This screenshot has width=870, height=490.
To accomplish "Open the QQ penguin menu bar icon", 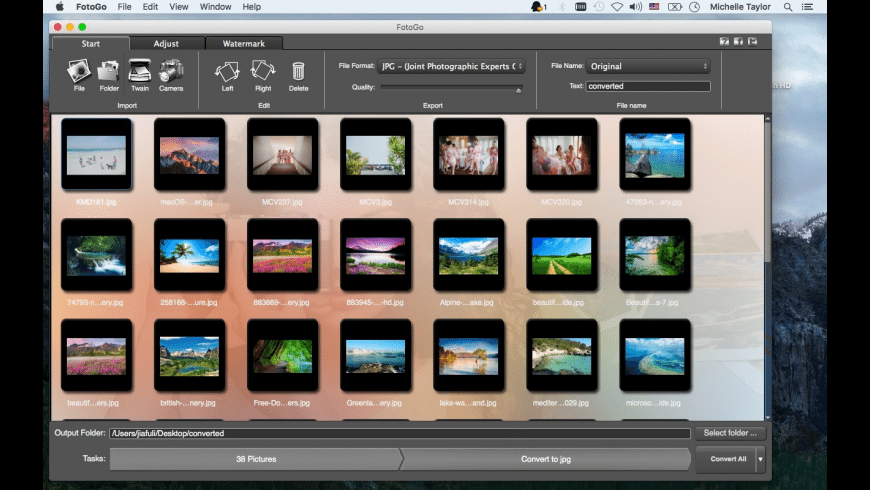I will click(x=538, y=7).
